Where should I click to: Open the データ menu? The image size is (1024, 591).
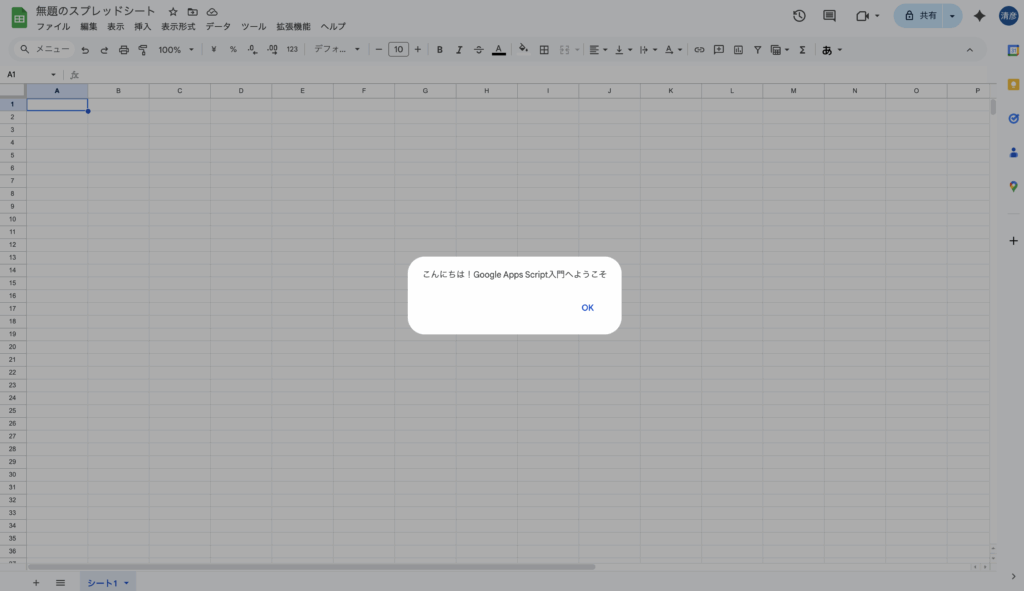[x=218, y=27]
